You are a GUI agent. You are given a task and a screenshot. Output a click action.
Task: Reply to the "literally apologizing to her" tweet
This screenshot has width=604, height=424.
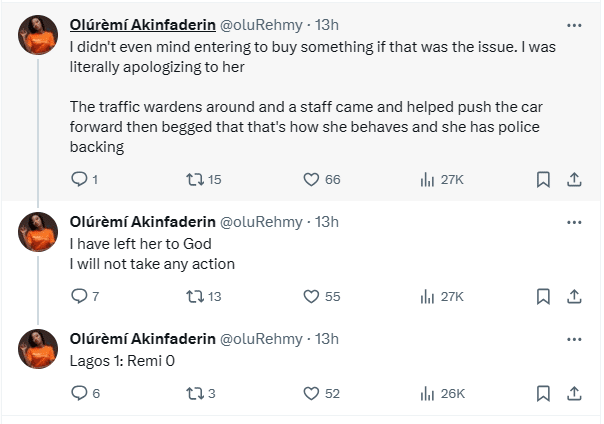[x=80, y=180]
